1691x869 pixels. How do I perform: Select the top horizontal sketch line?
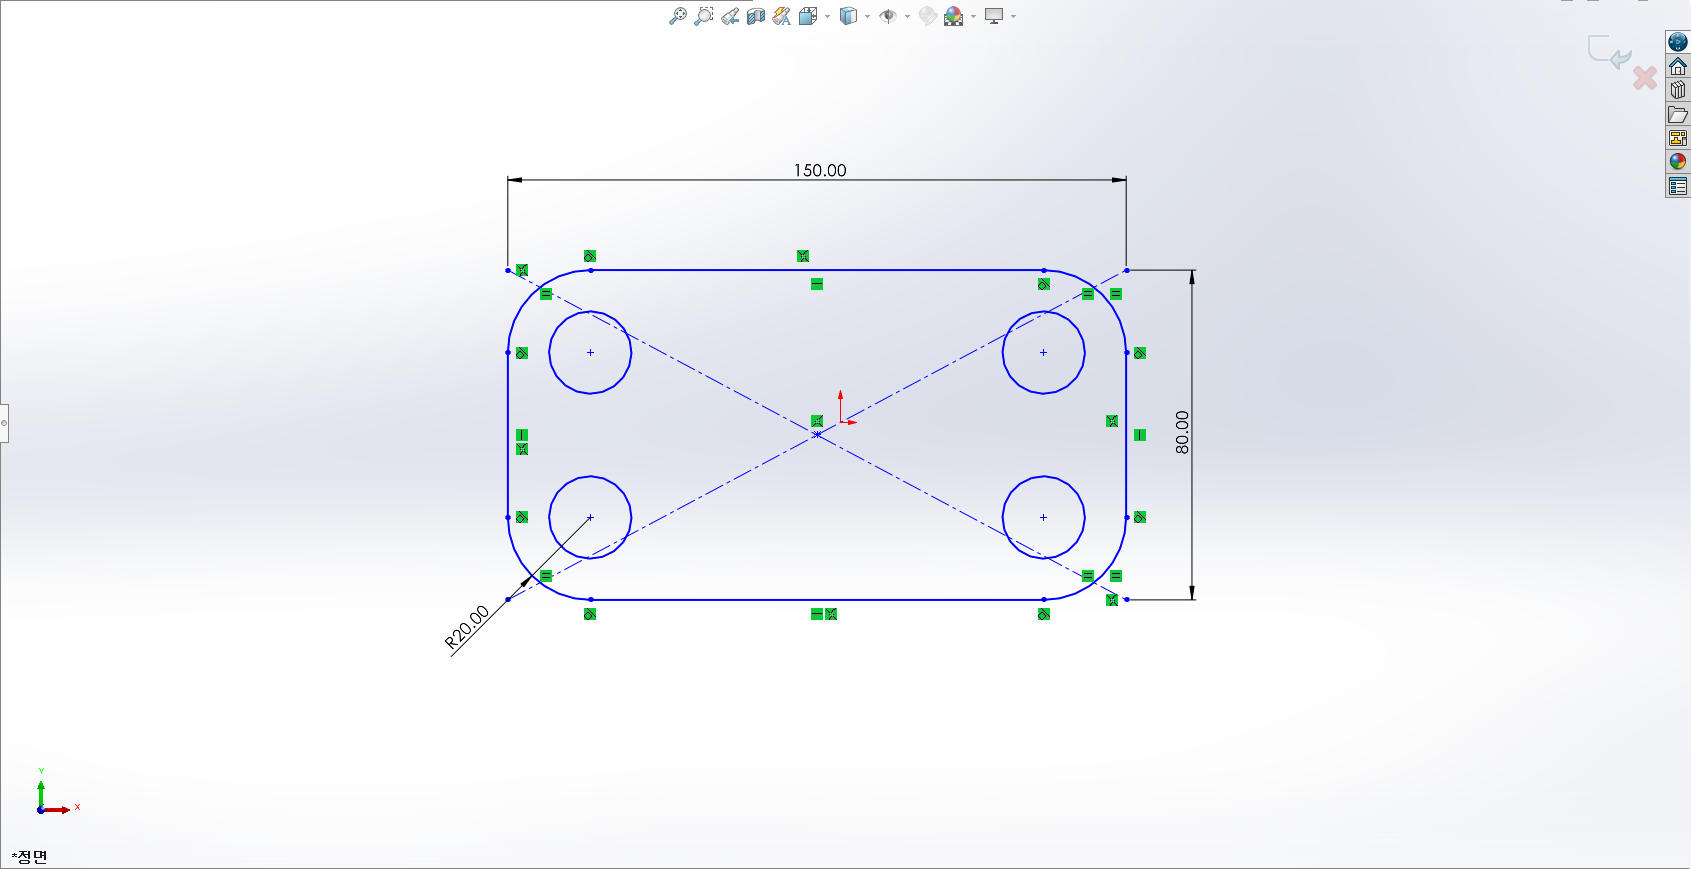click(x=817, y=270)
